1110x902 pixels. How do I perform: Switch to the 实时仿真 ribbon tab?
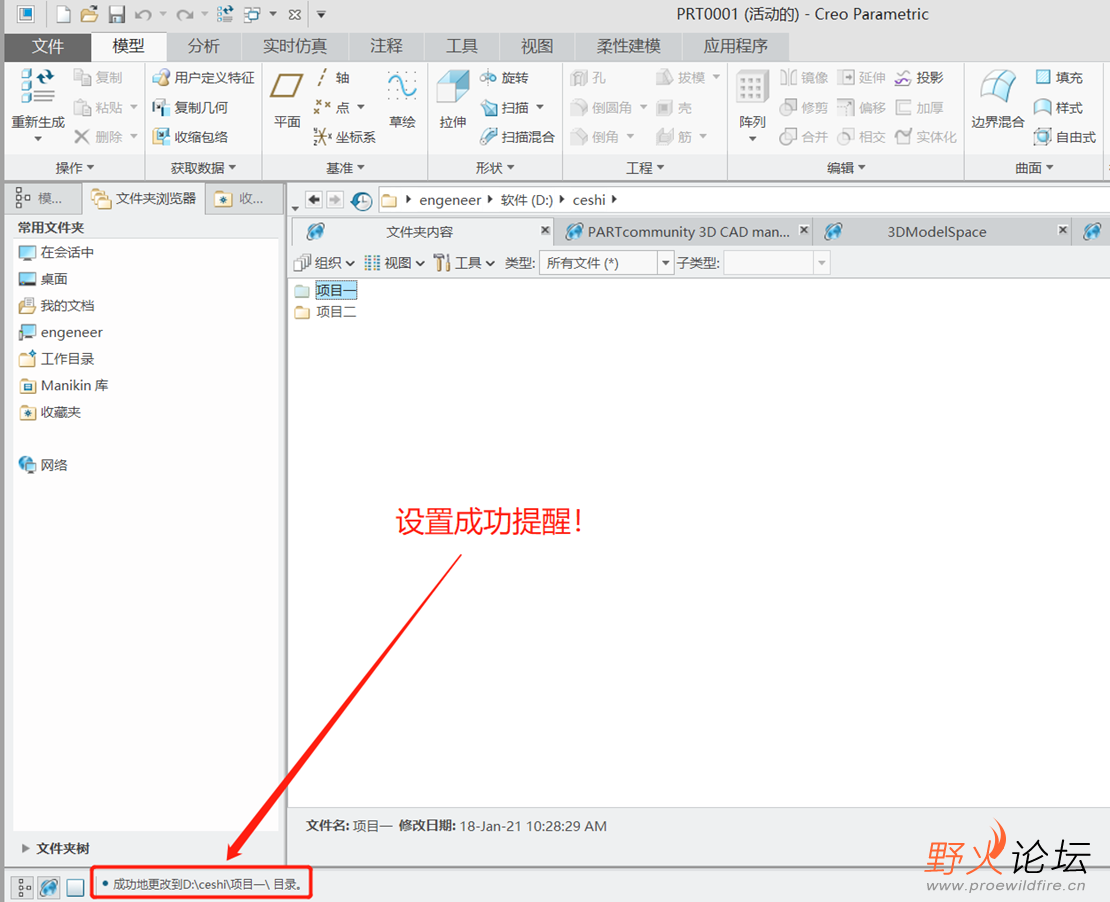pyautogui.click(x=294, y=46)
